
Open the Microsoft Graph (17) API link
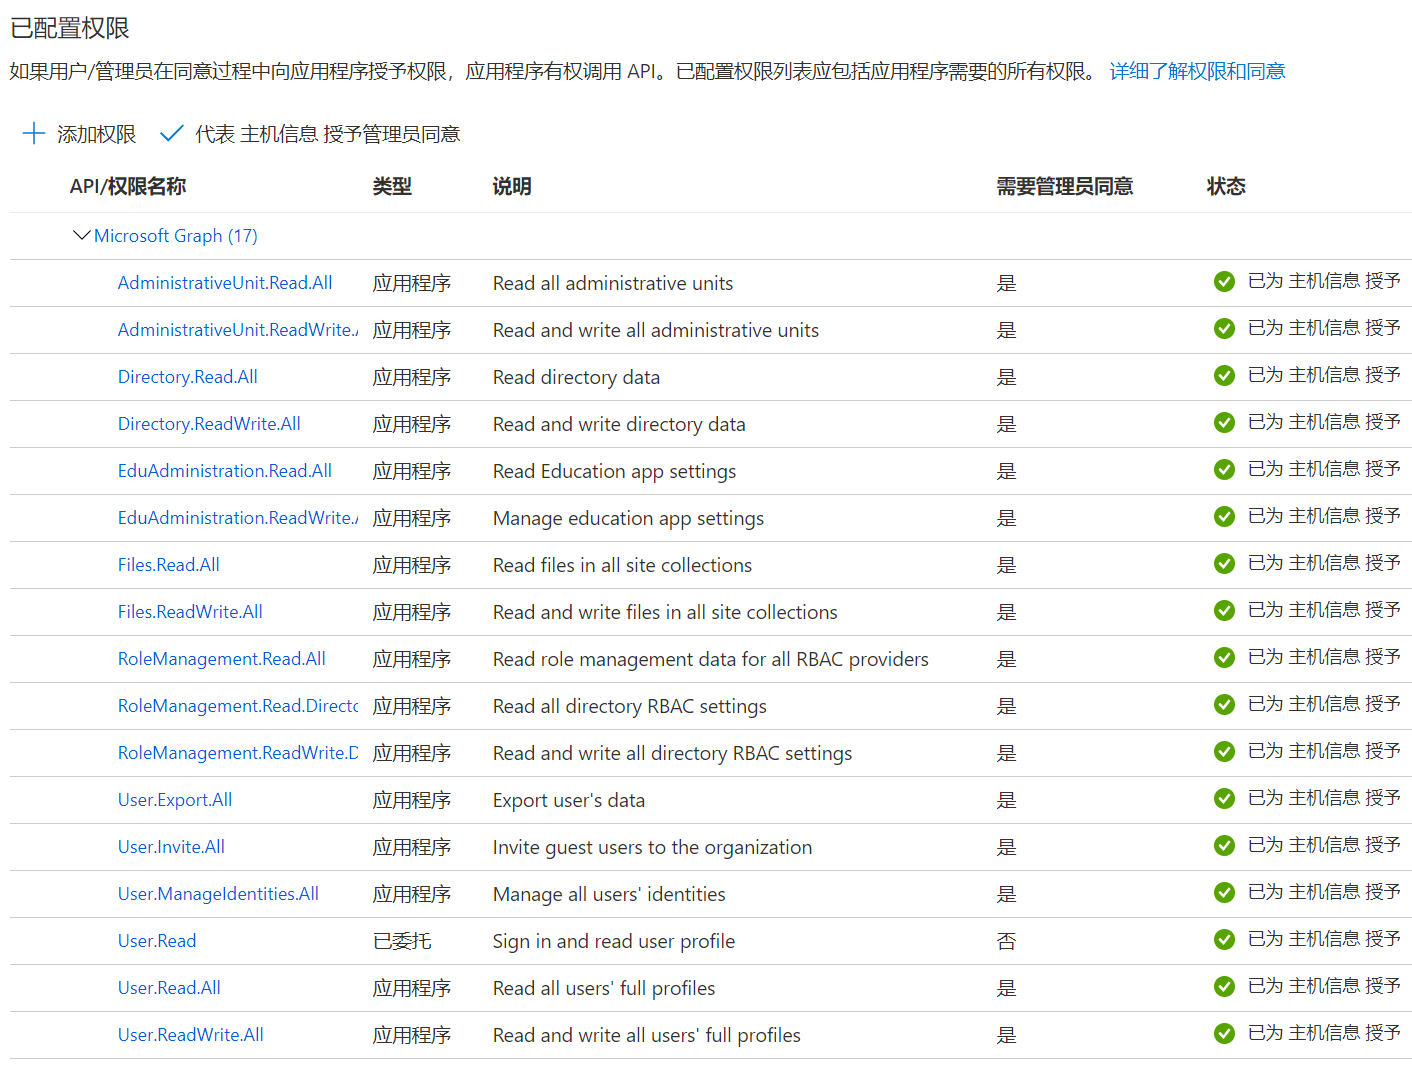[176, 236]
